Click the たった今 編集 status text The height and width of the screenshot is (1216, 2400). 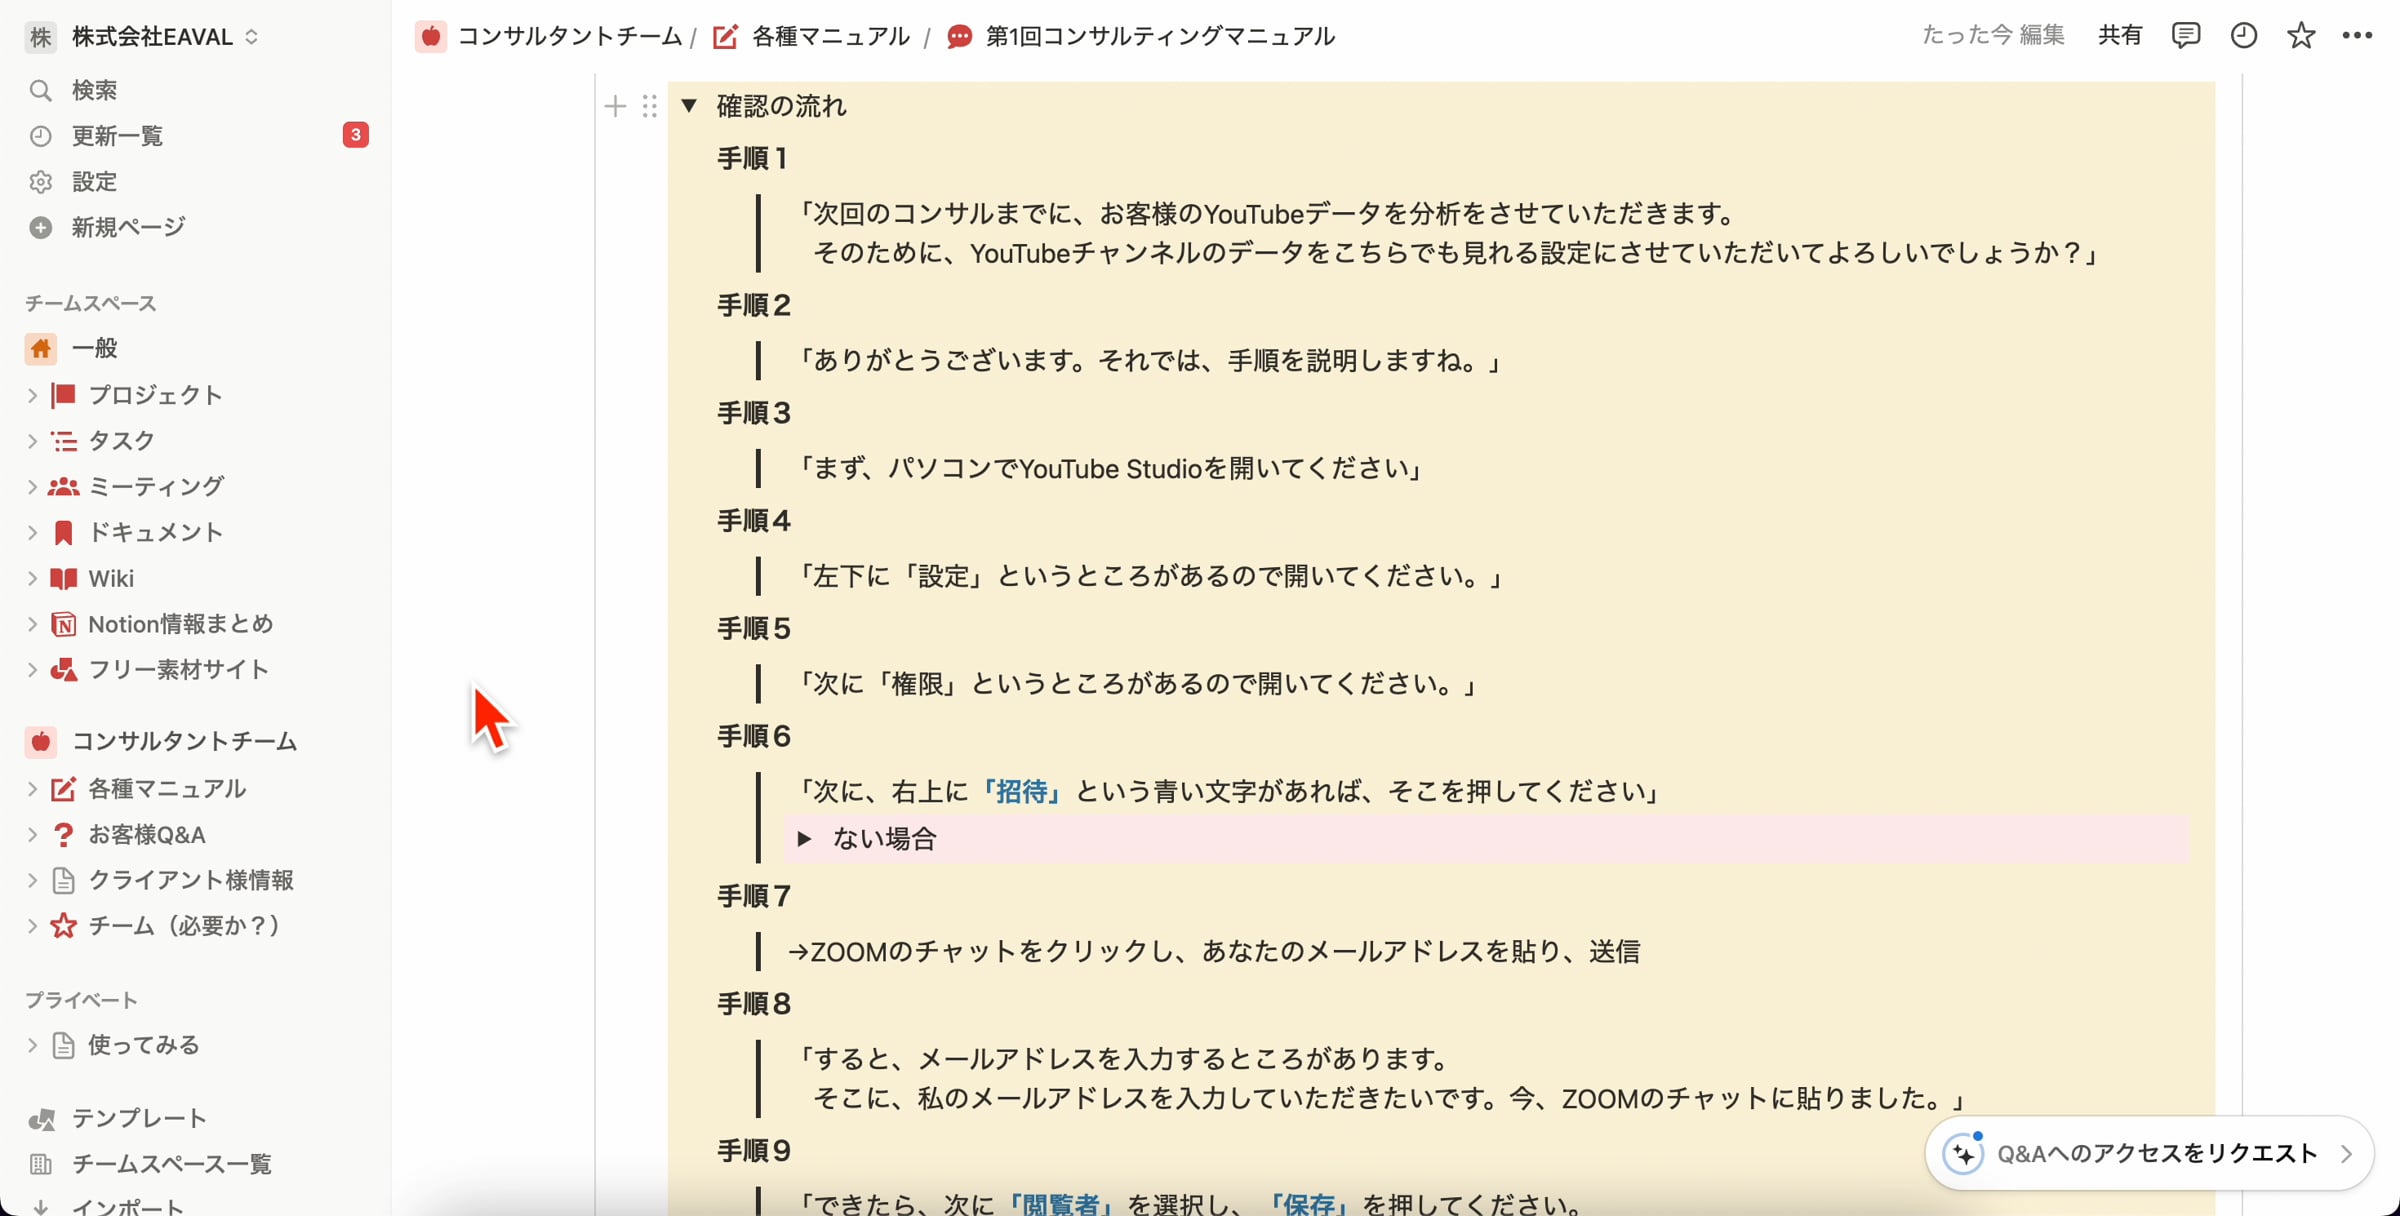(x=1993, y=36)
